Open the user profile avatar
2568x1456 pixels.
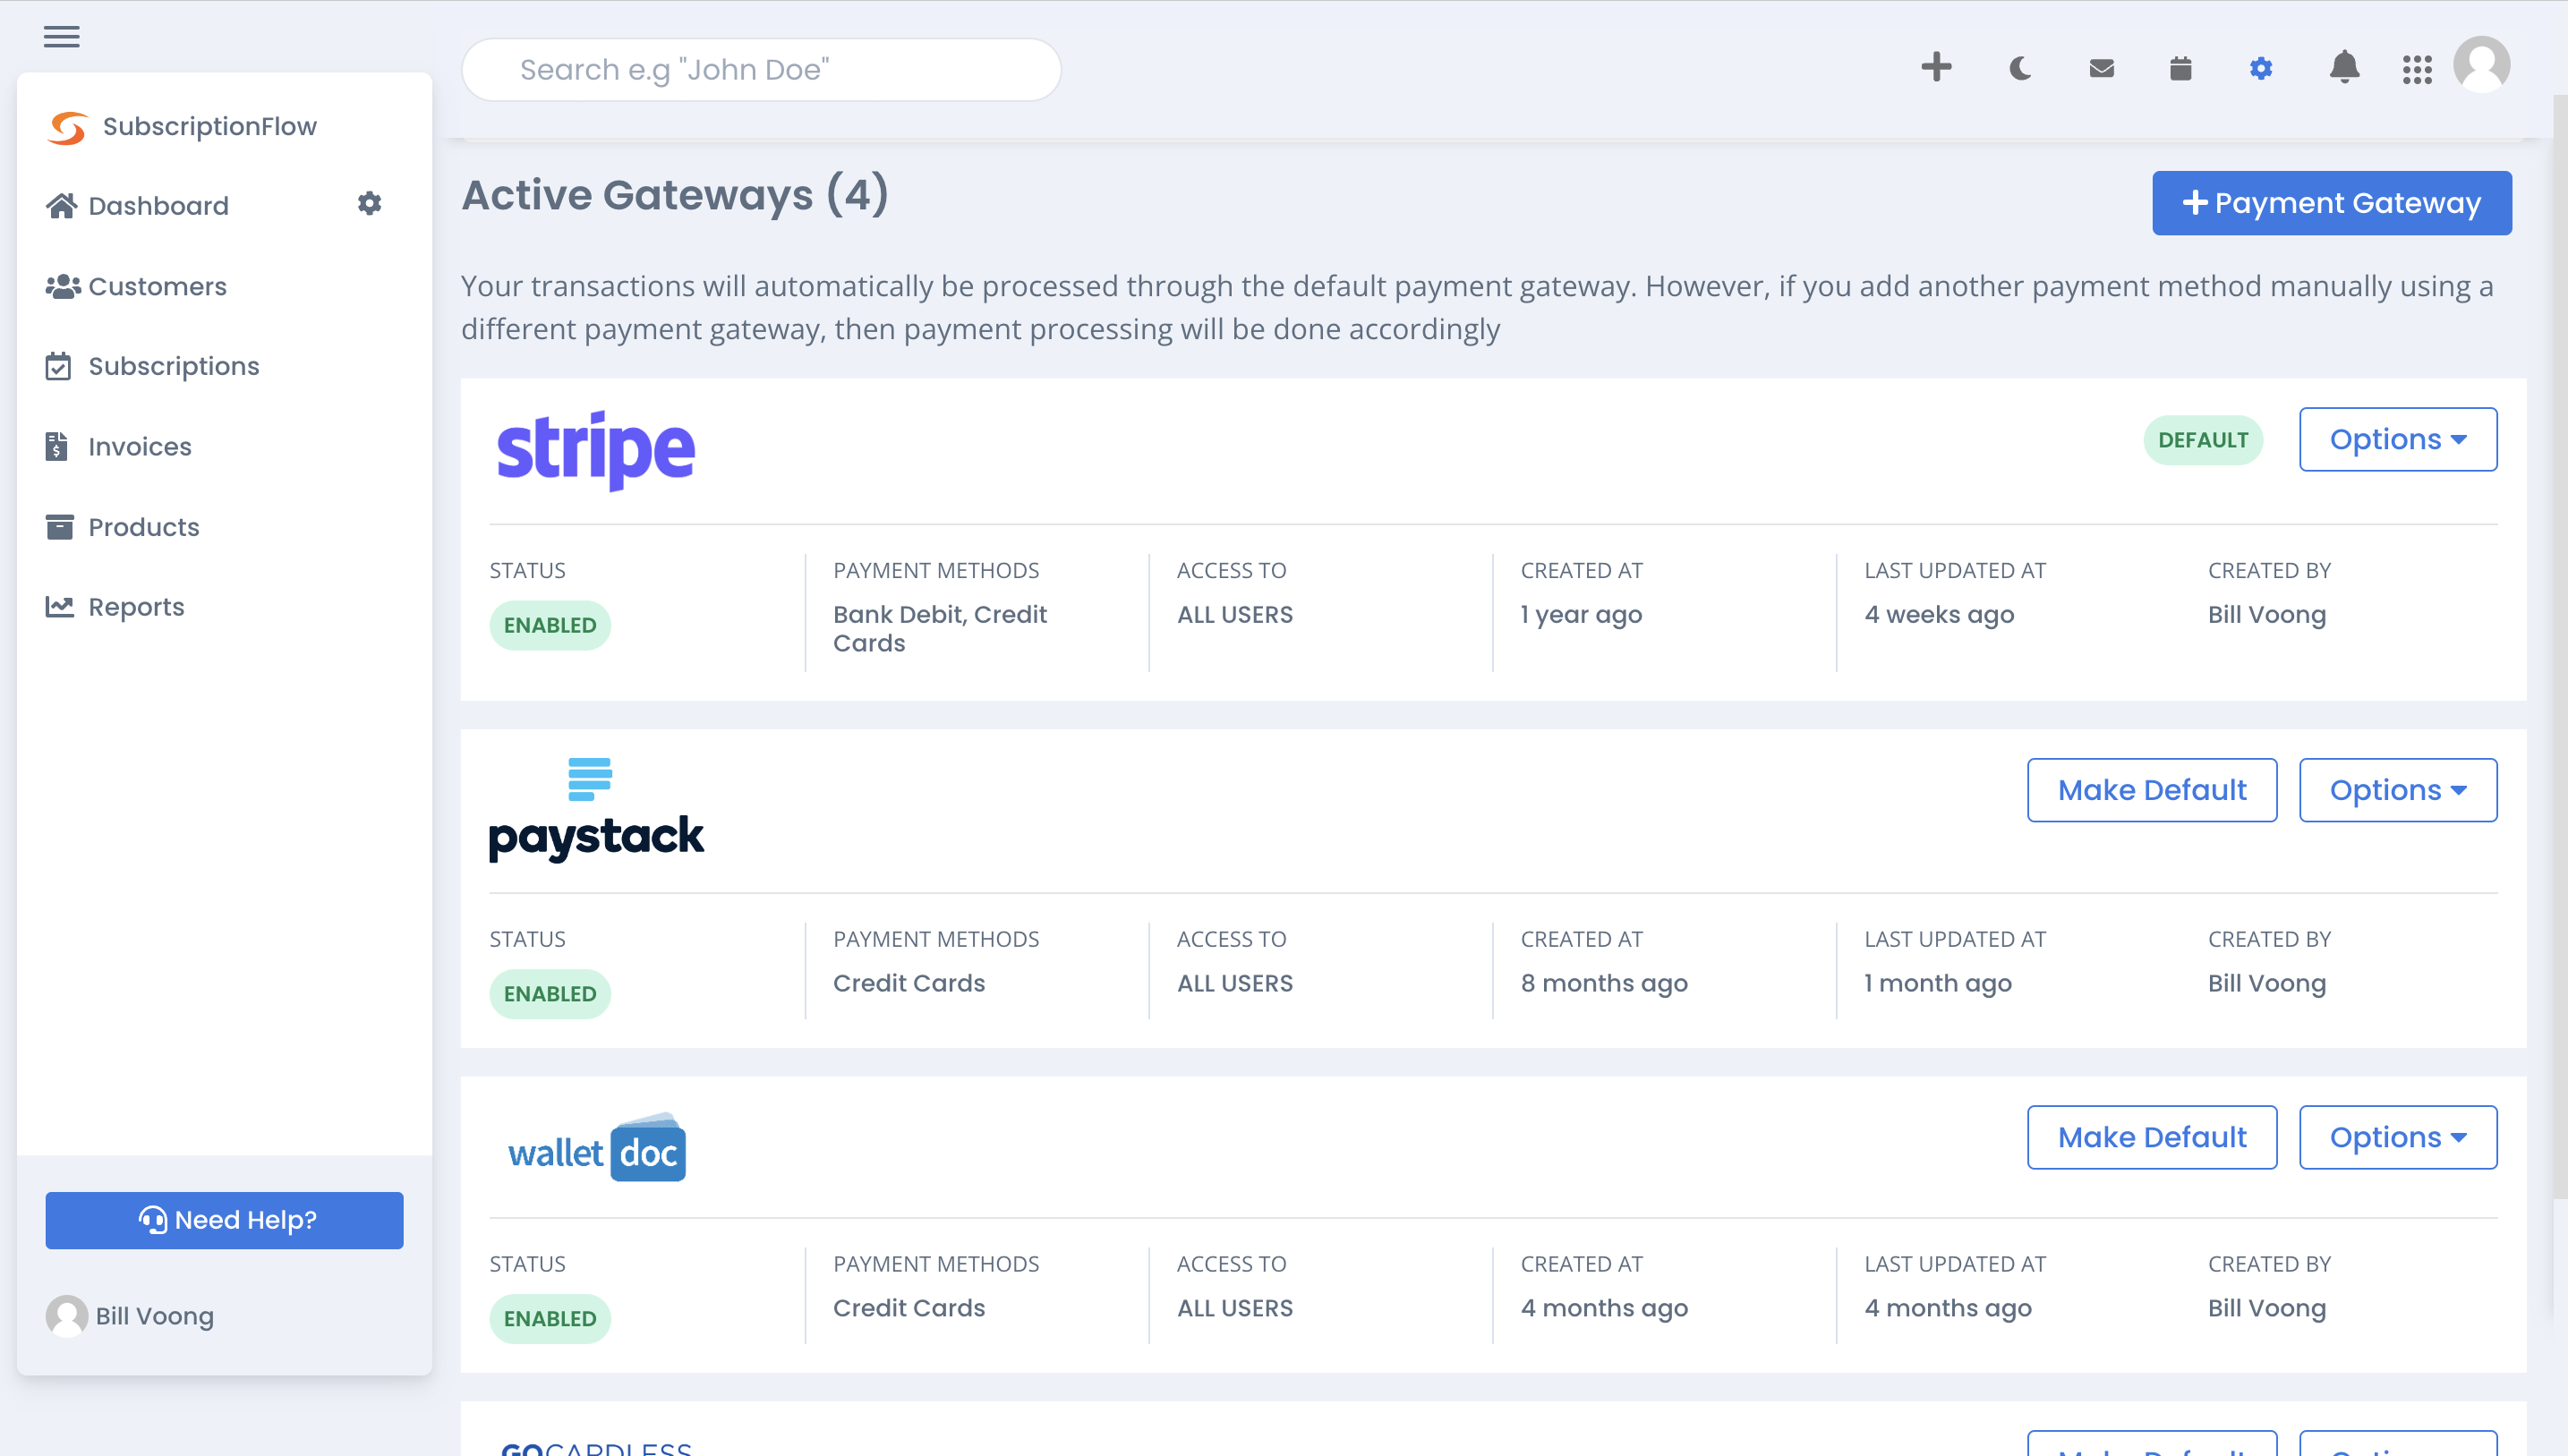coord(2482,65)
